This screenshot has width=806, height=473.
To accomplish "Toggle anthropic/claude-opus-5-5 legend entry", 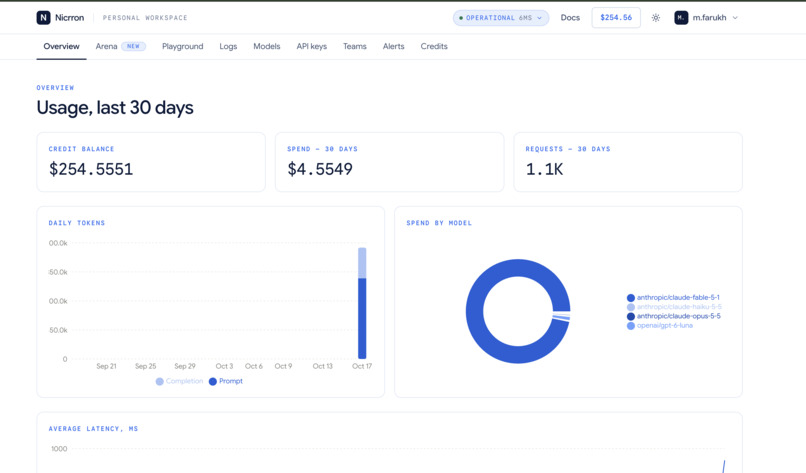I will 674,316.
